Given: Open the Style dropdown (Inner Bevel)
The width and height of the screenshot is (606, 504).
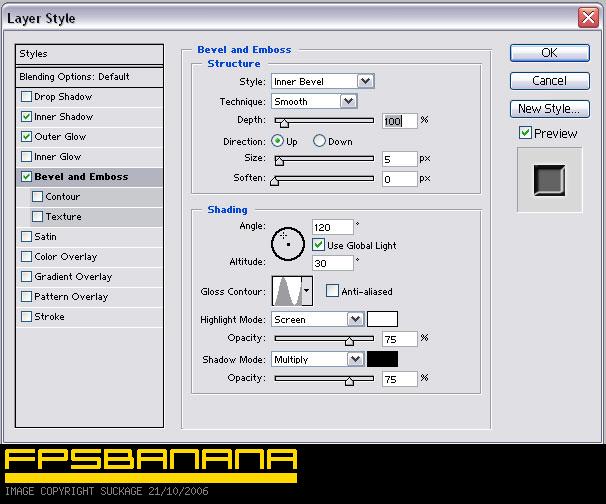Looking at the screenshot, I should pos(365,82).
